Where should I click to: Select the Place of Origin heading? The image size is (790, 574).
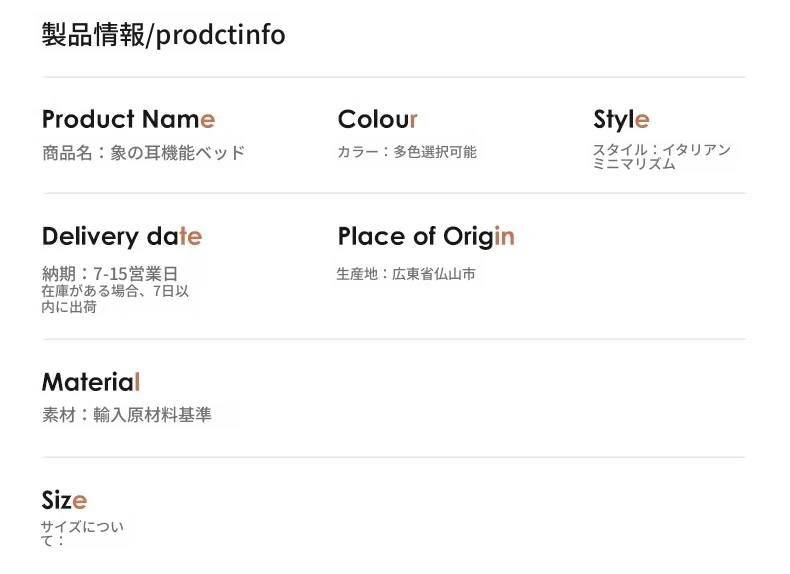(426, 237)
